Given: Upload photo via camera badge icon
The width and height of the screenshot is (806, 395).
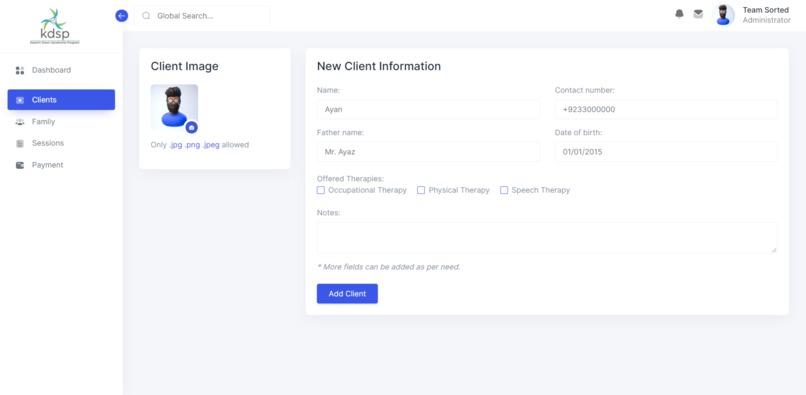Looking at the screenshot, I should pos(192,127).
